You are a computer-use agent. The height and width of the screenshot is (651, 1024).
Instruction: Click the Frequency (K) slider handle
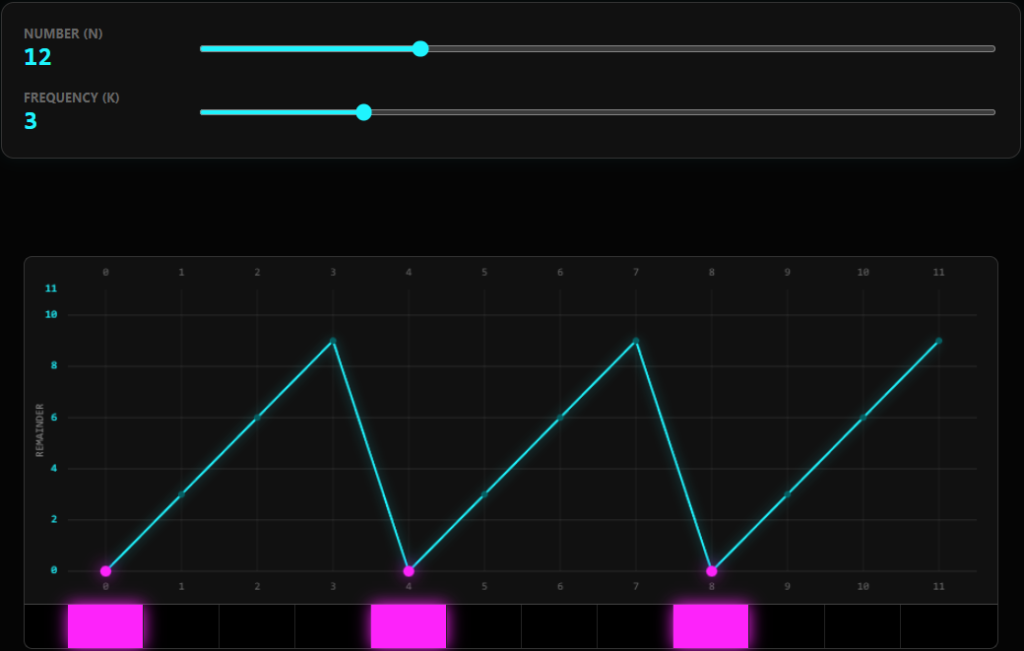point(364,112)
